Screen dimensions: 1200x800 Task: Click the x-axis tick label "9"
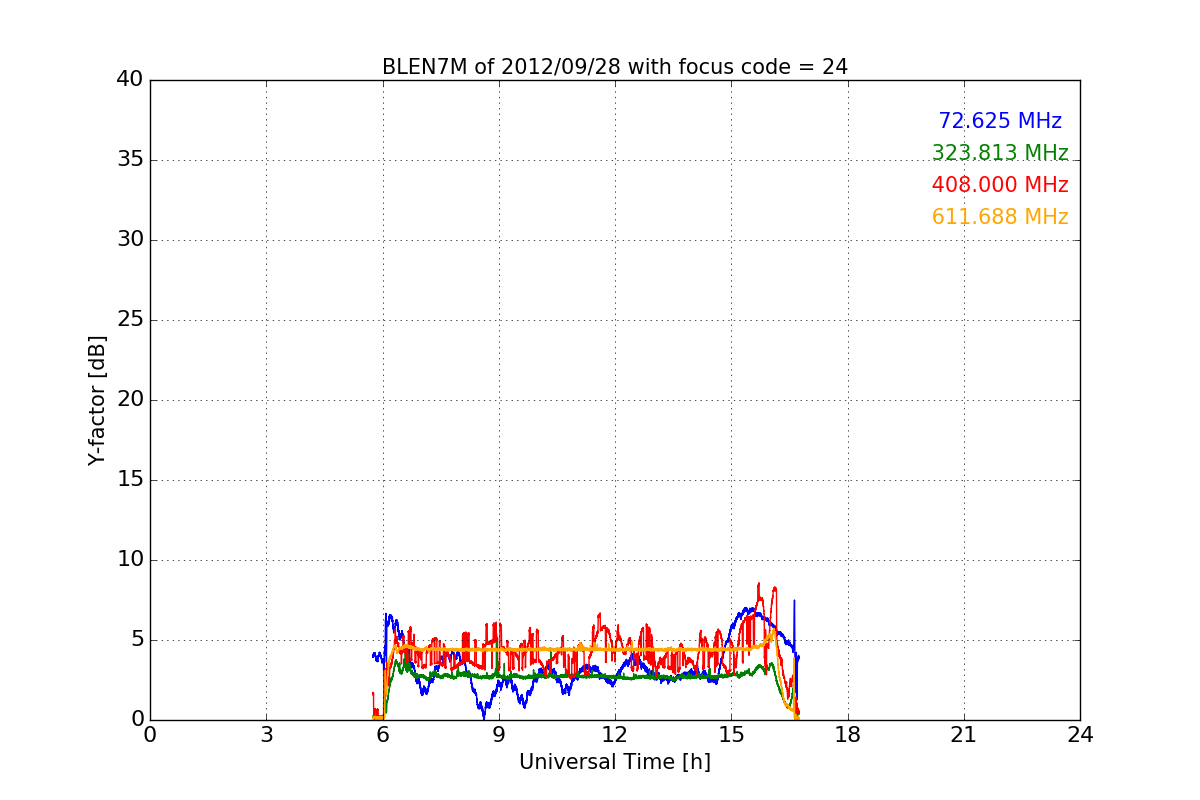click(499, 735)
